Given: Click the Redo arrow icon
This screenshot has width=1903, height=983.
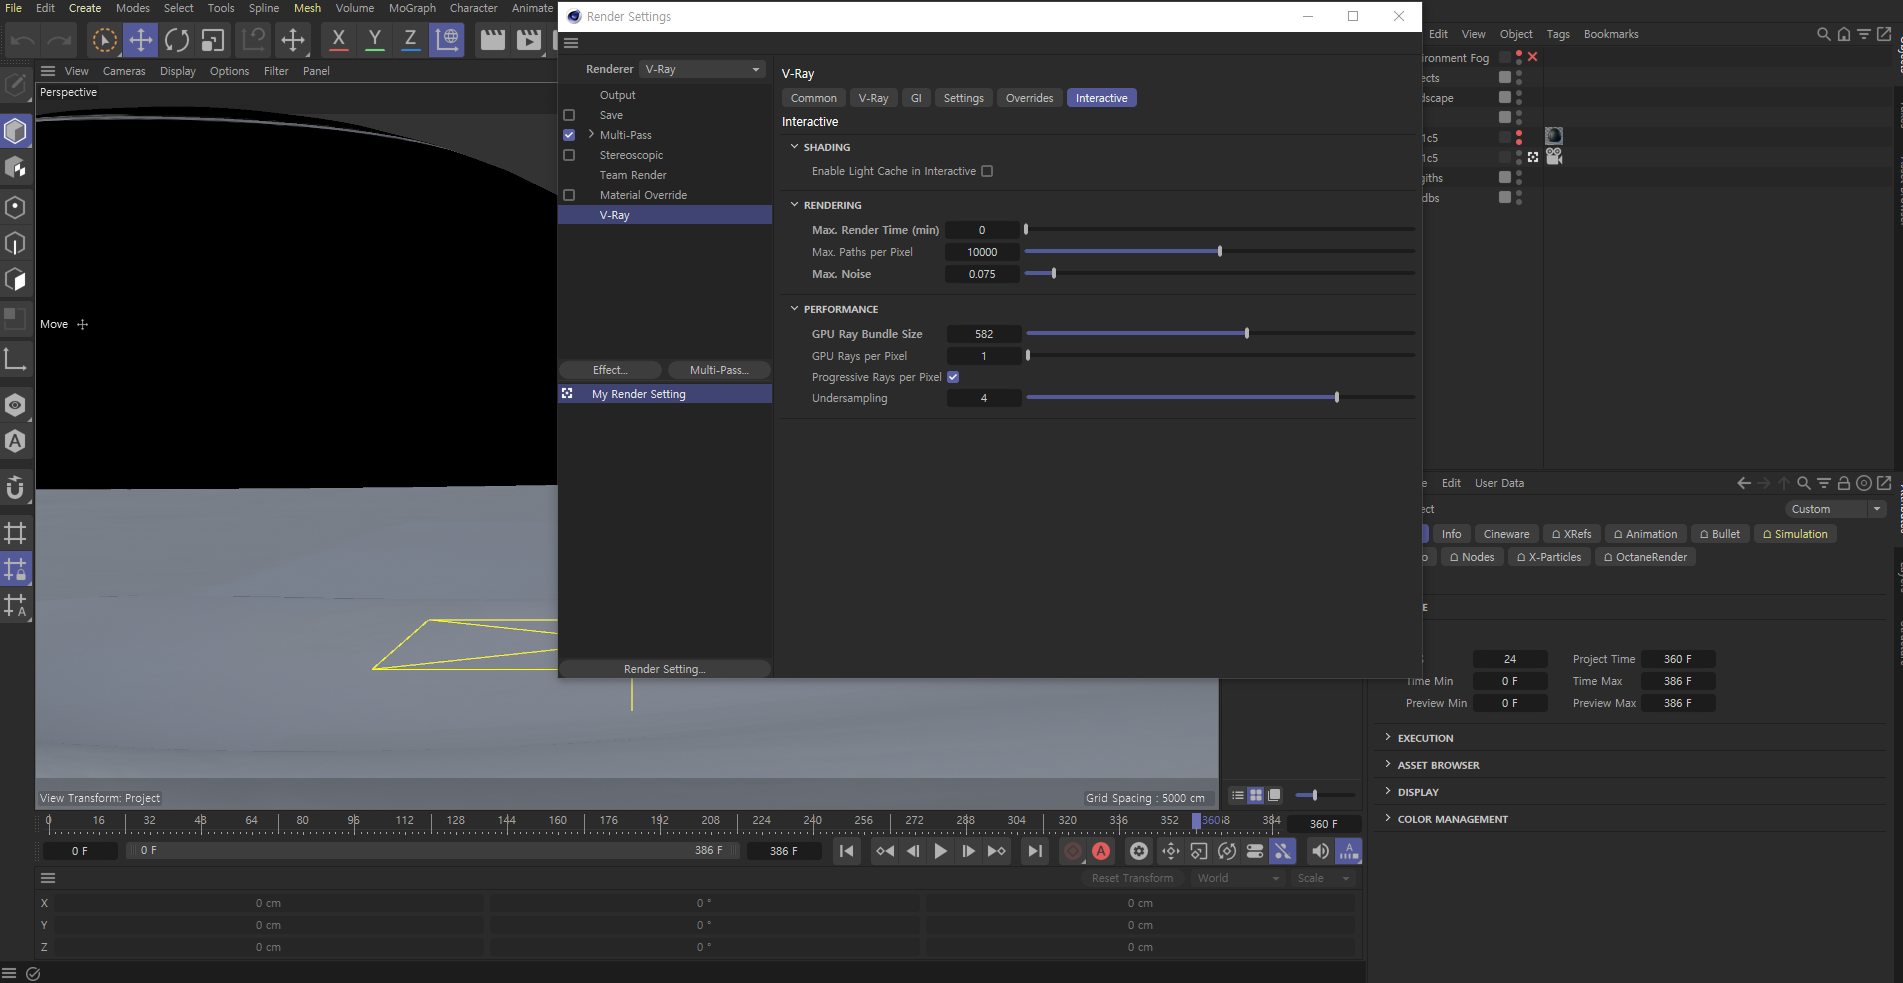Looking at the screenshot, I should 60,40.
